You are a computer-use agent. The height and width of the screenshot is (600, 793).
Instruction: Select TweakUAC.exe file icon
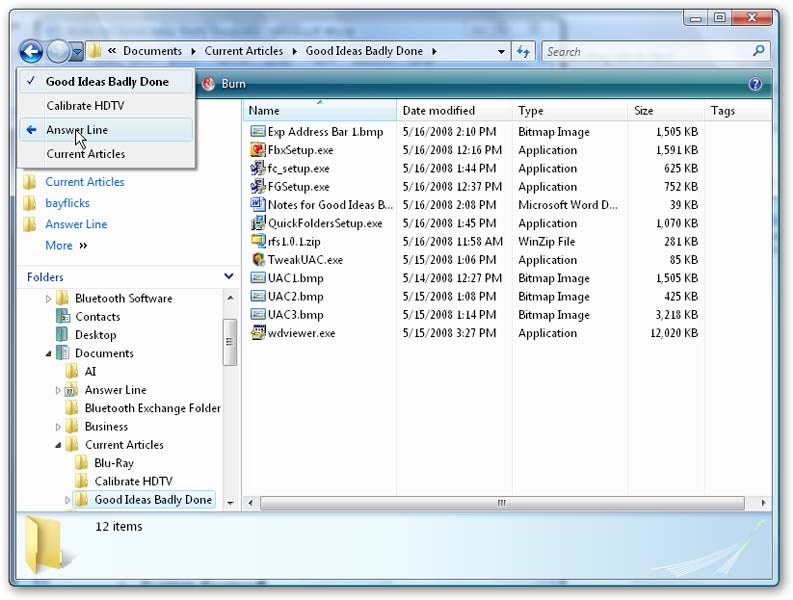258,260
